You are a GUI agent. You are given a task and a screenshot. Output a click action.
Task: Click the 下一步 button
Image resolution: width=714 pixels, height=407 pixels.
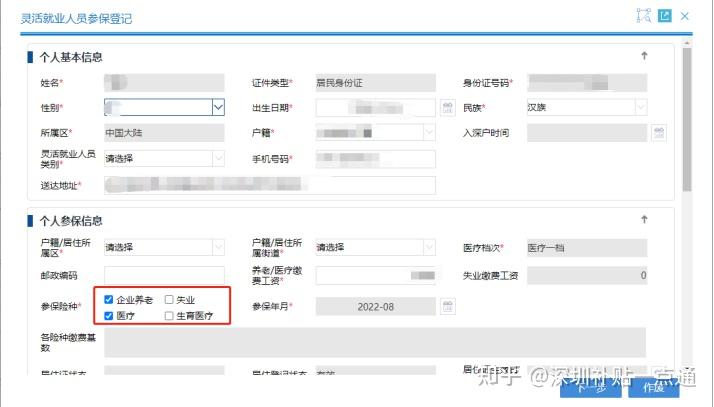coord(591,387)
